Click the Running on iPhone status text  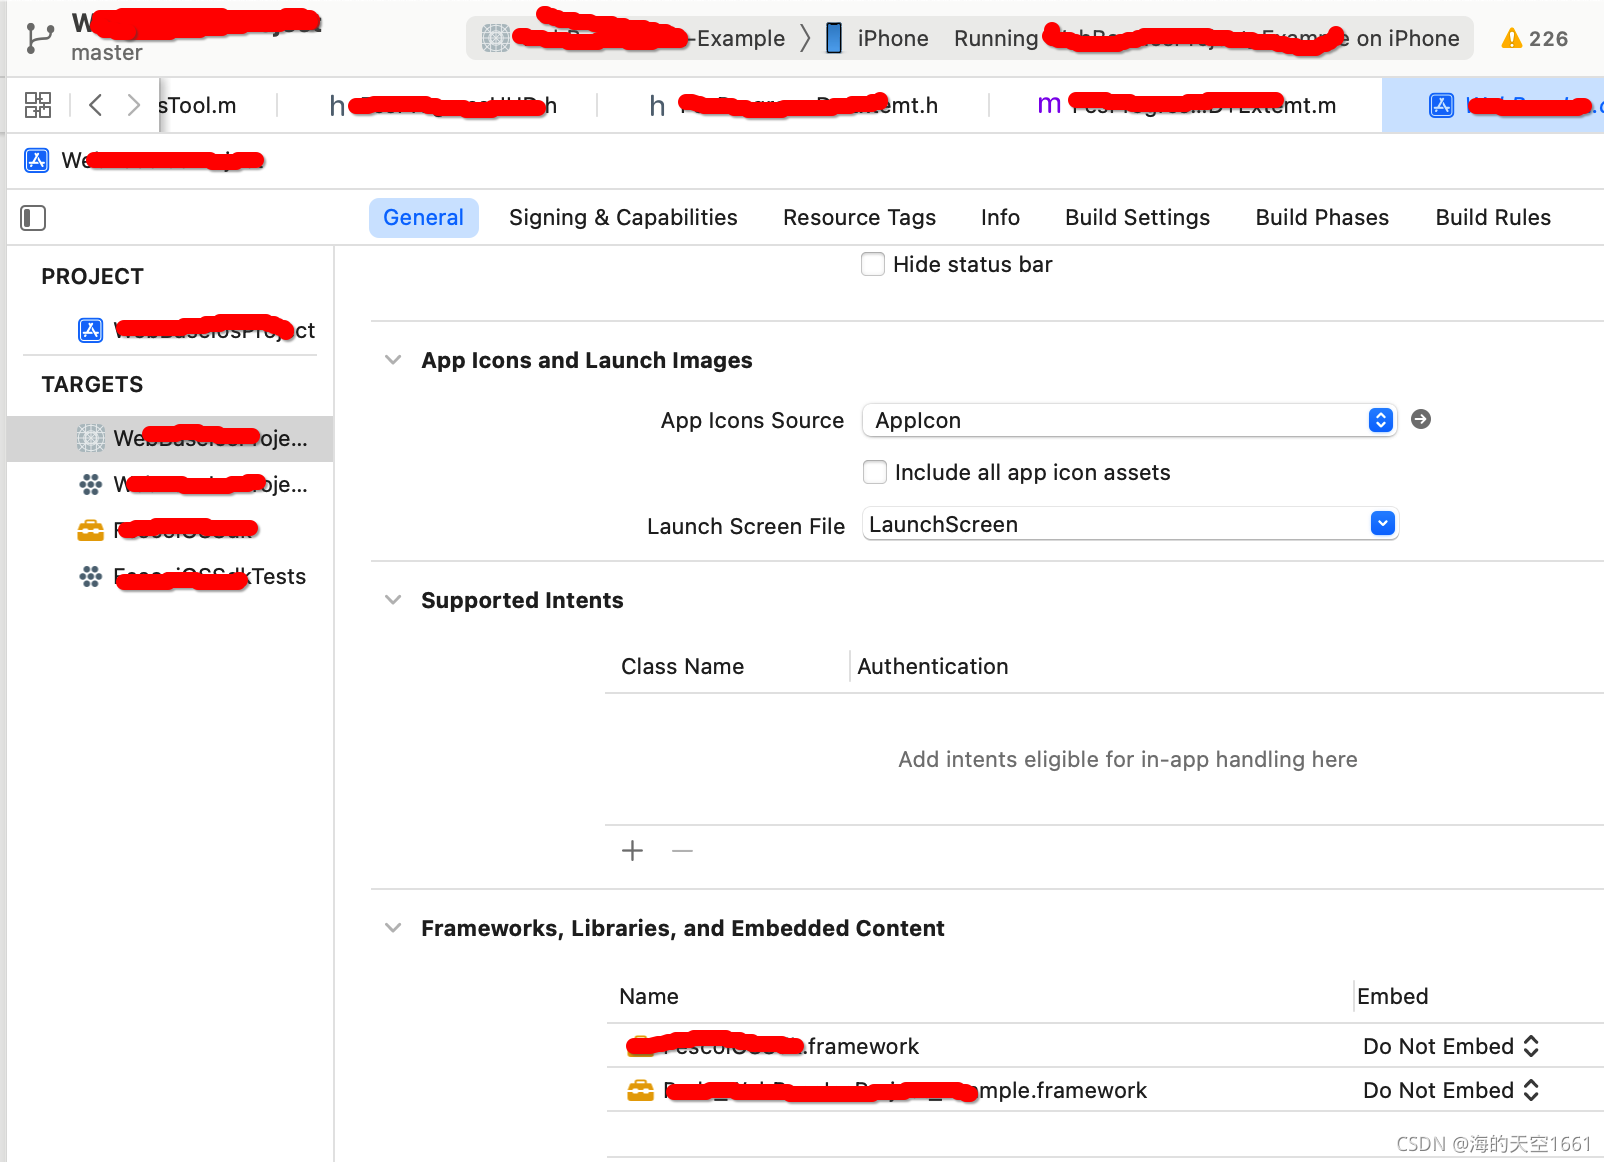tap(1207, 38)
